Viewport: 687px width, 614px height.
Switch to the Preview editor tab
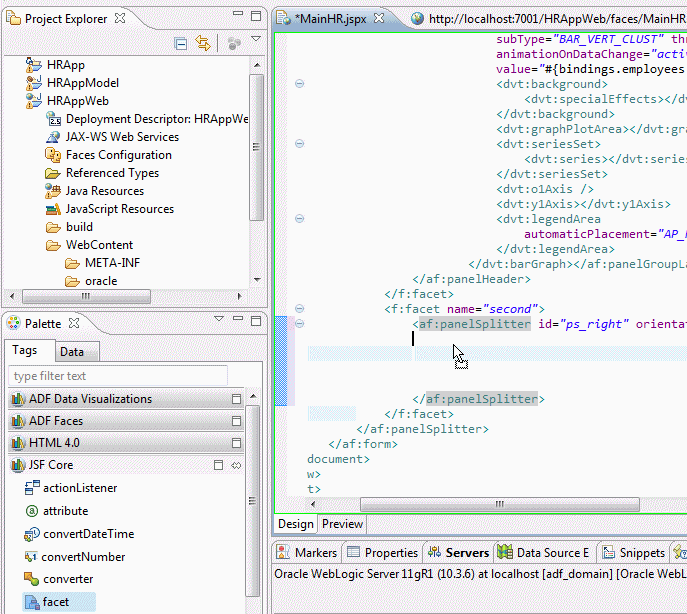point(342,524)
